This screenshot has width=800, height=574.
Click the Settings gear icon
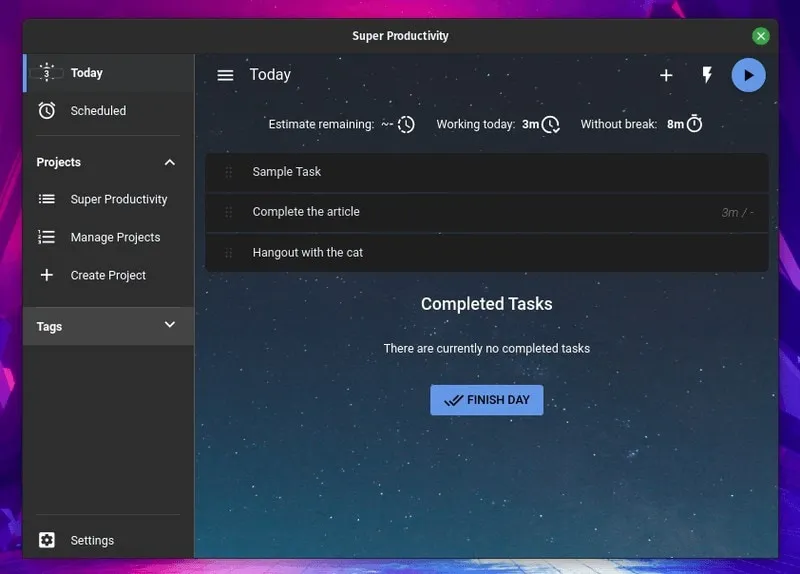click(47, 540)
